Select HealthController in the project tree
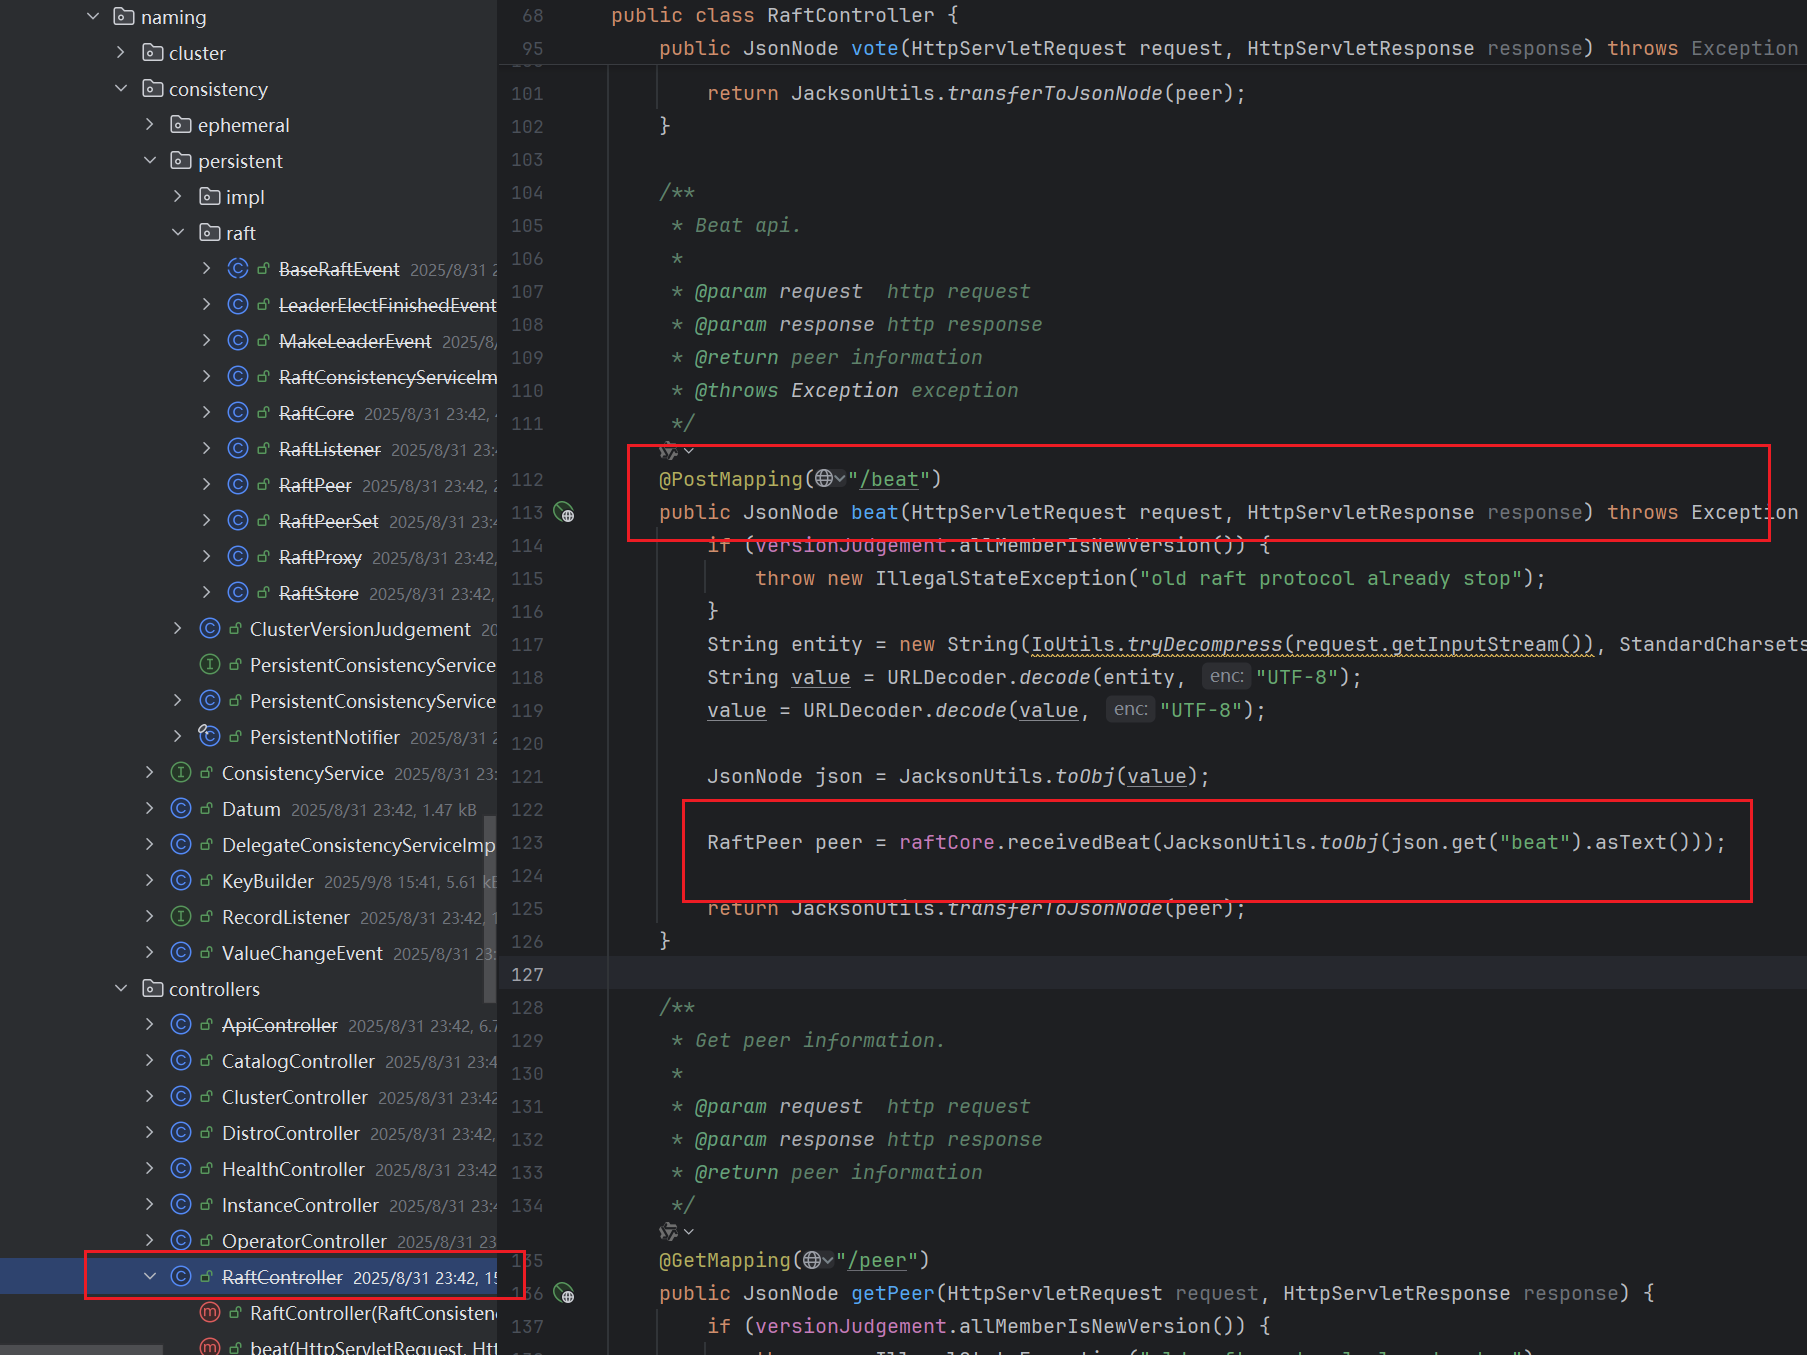Viewport: 1807px width, 1355px height. tap(293, 1169)
